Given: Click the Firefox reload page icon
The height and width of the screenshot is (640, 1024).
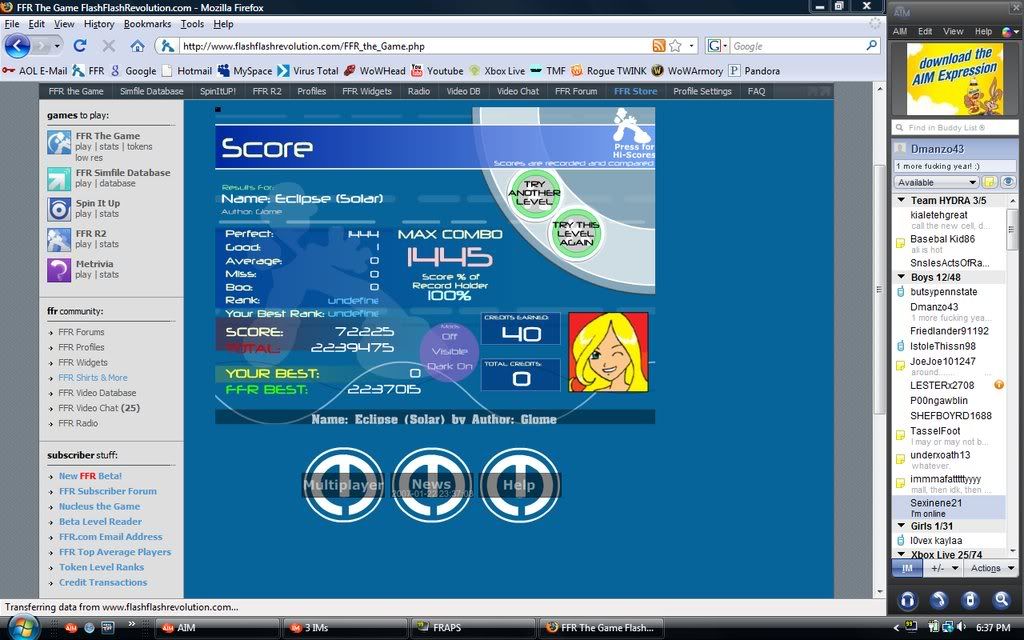Looking at the screenshot, I should pyautogui.click(x=80, y=46).
